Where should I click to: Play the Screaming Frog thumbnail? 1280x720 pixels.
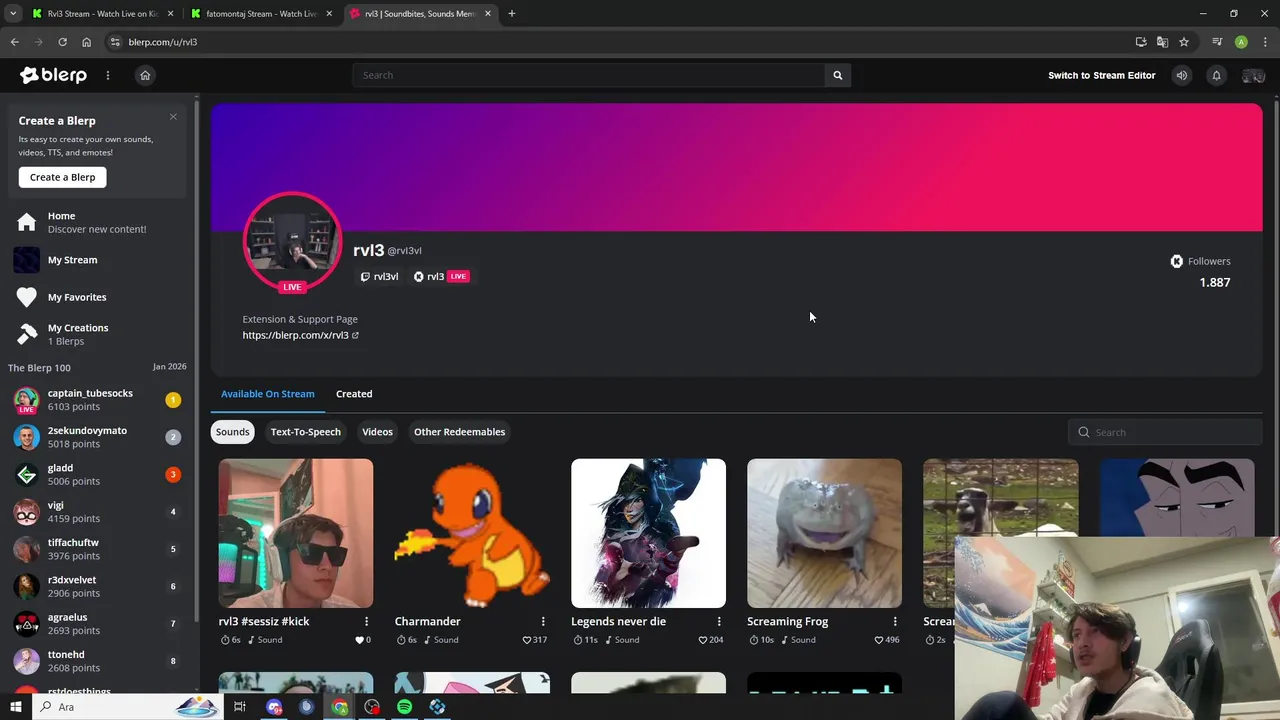pyautogui.click(x=824, y=533)
